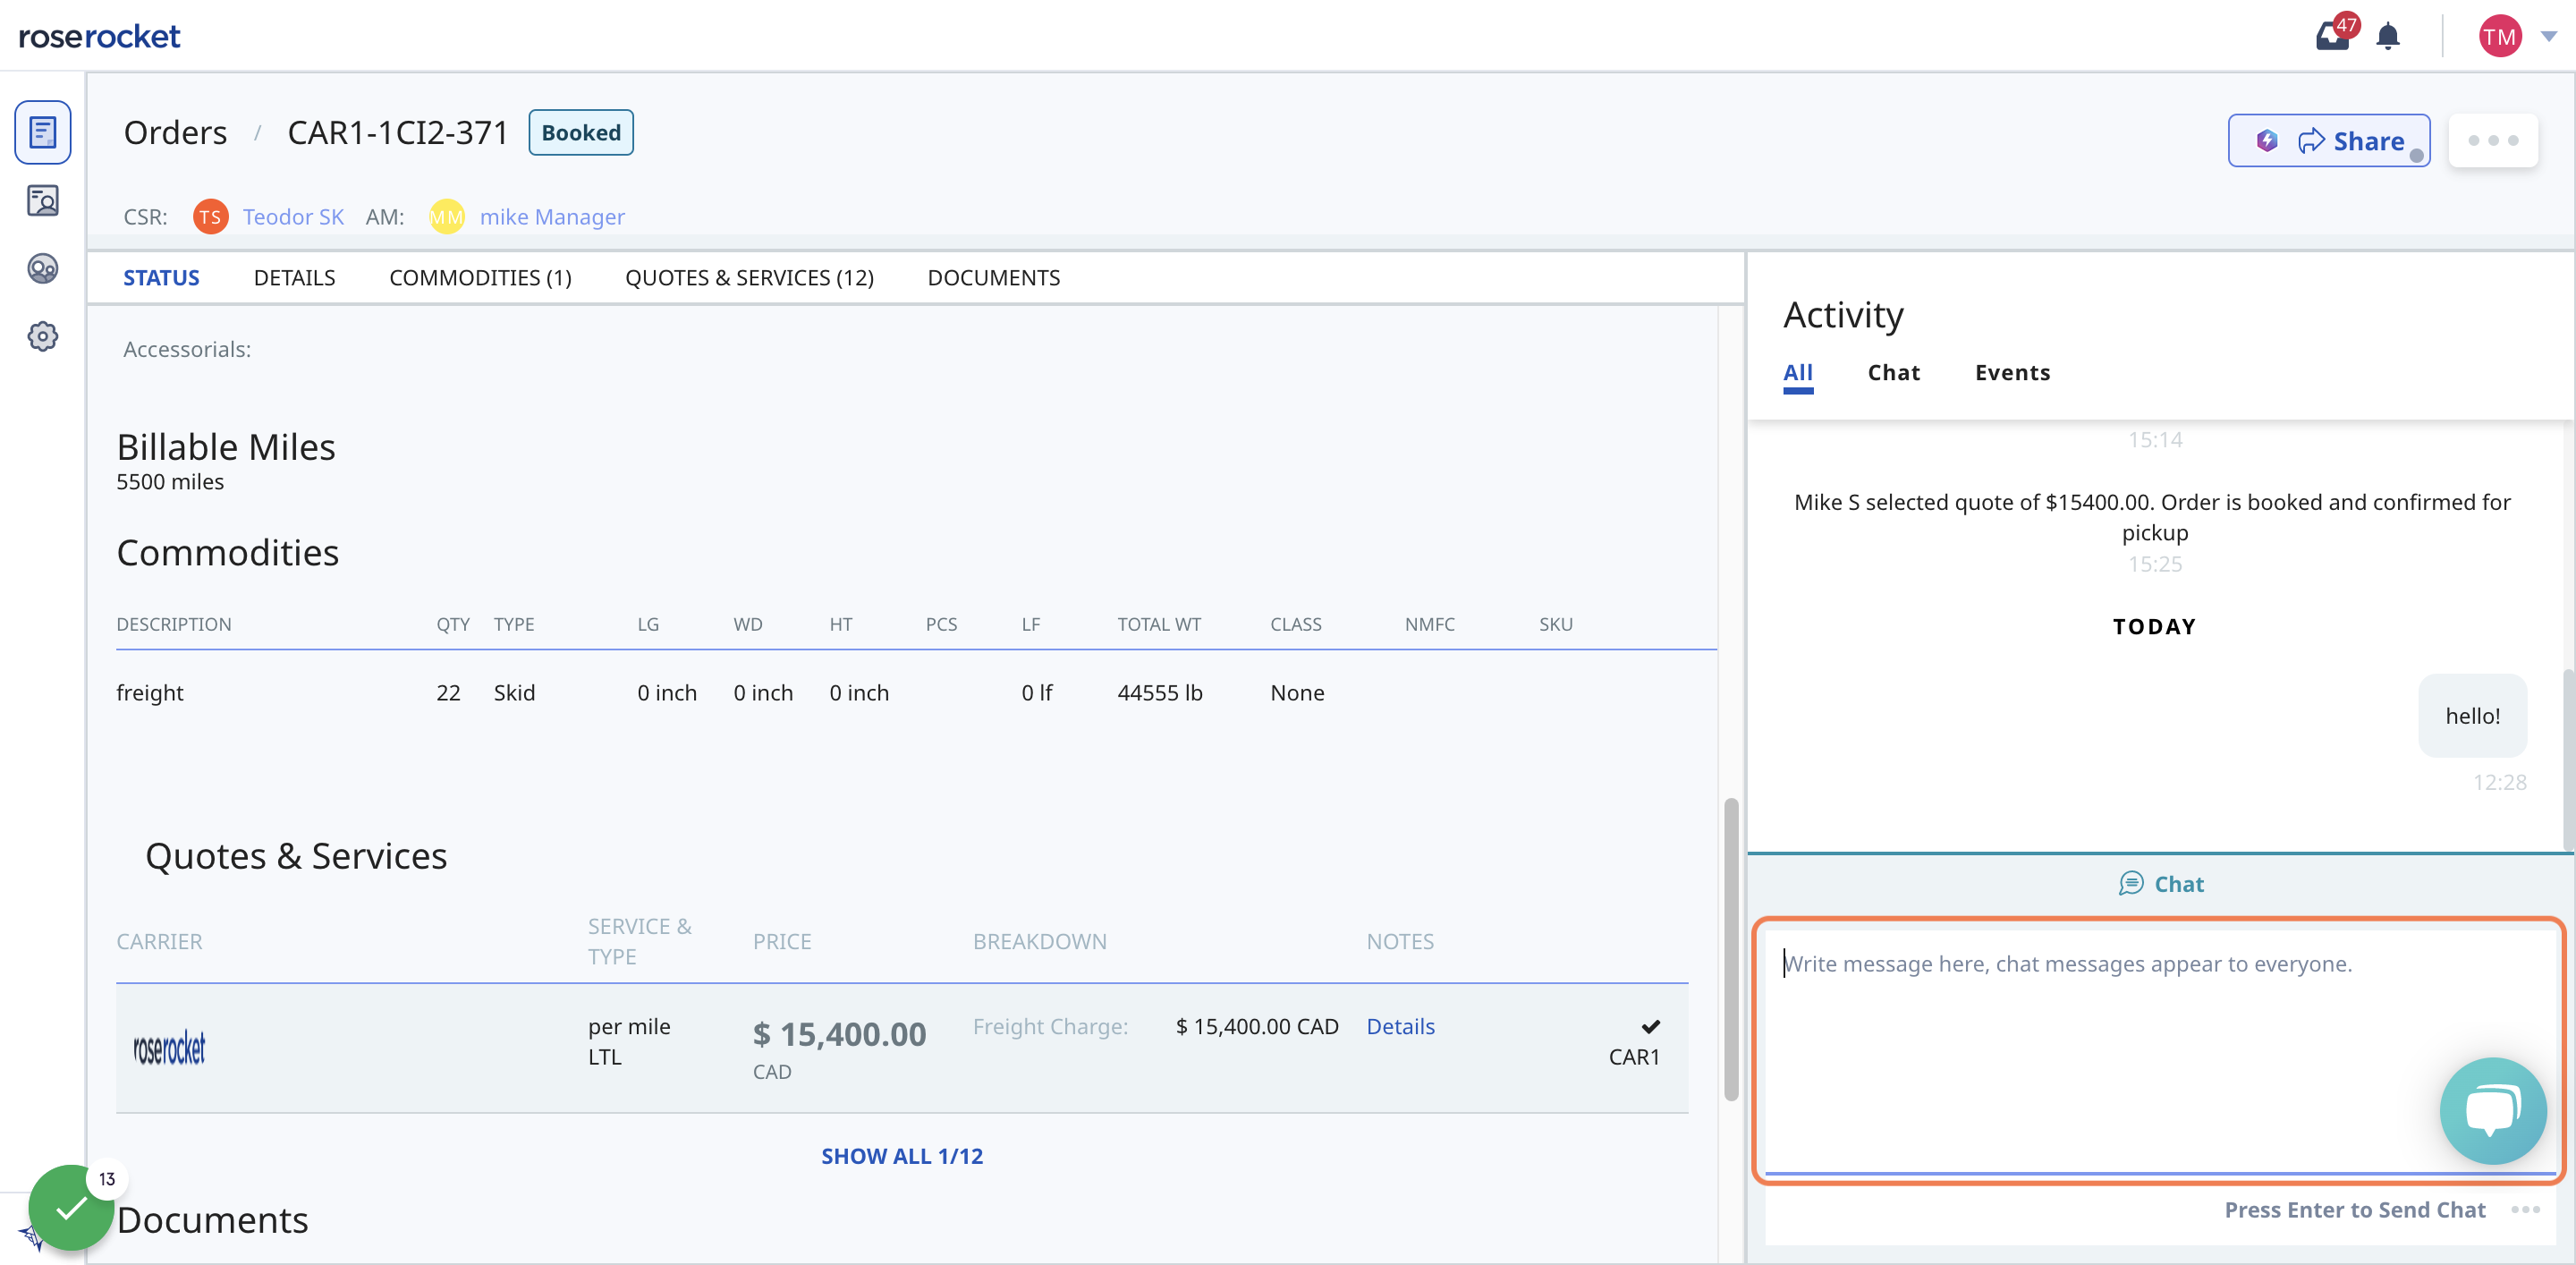Focus the chat message input field
Image resolution: width=2576 pixels, height=1265 pixels.
coord(2159,1050)
